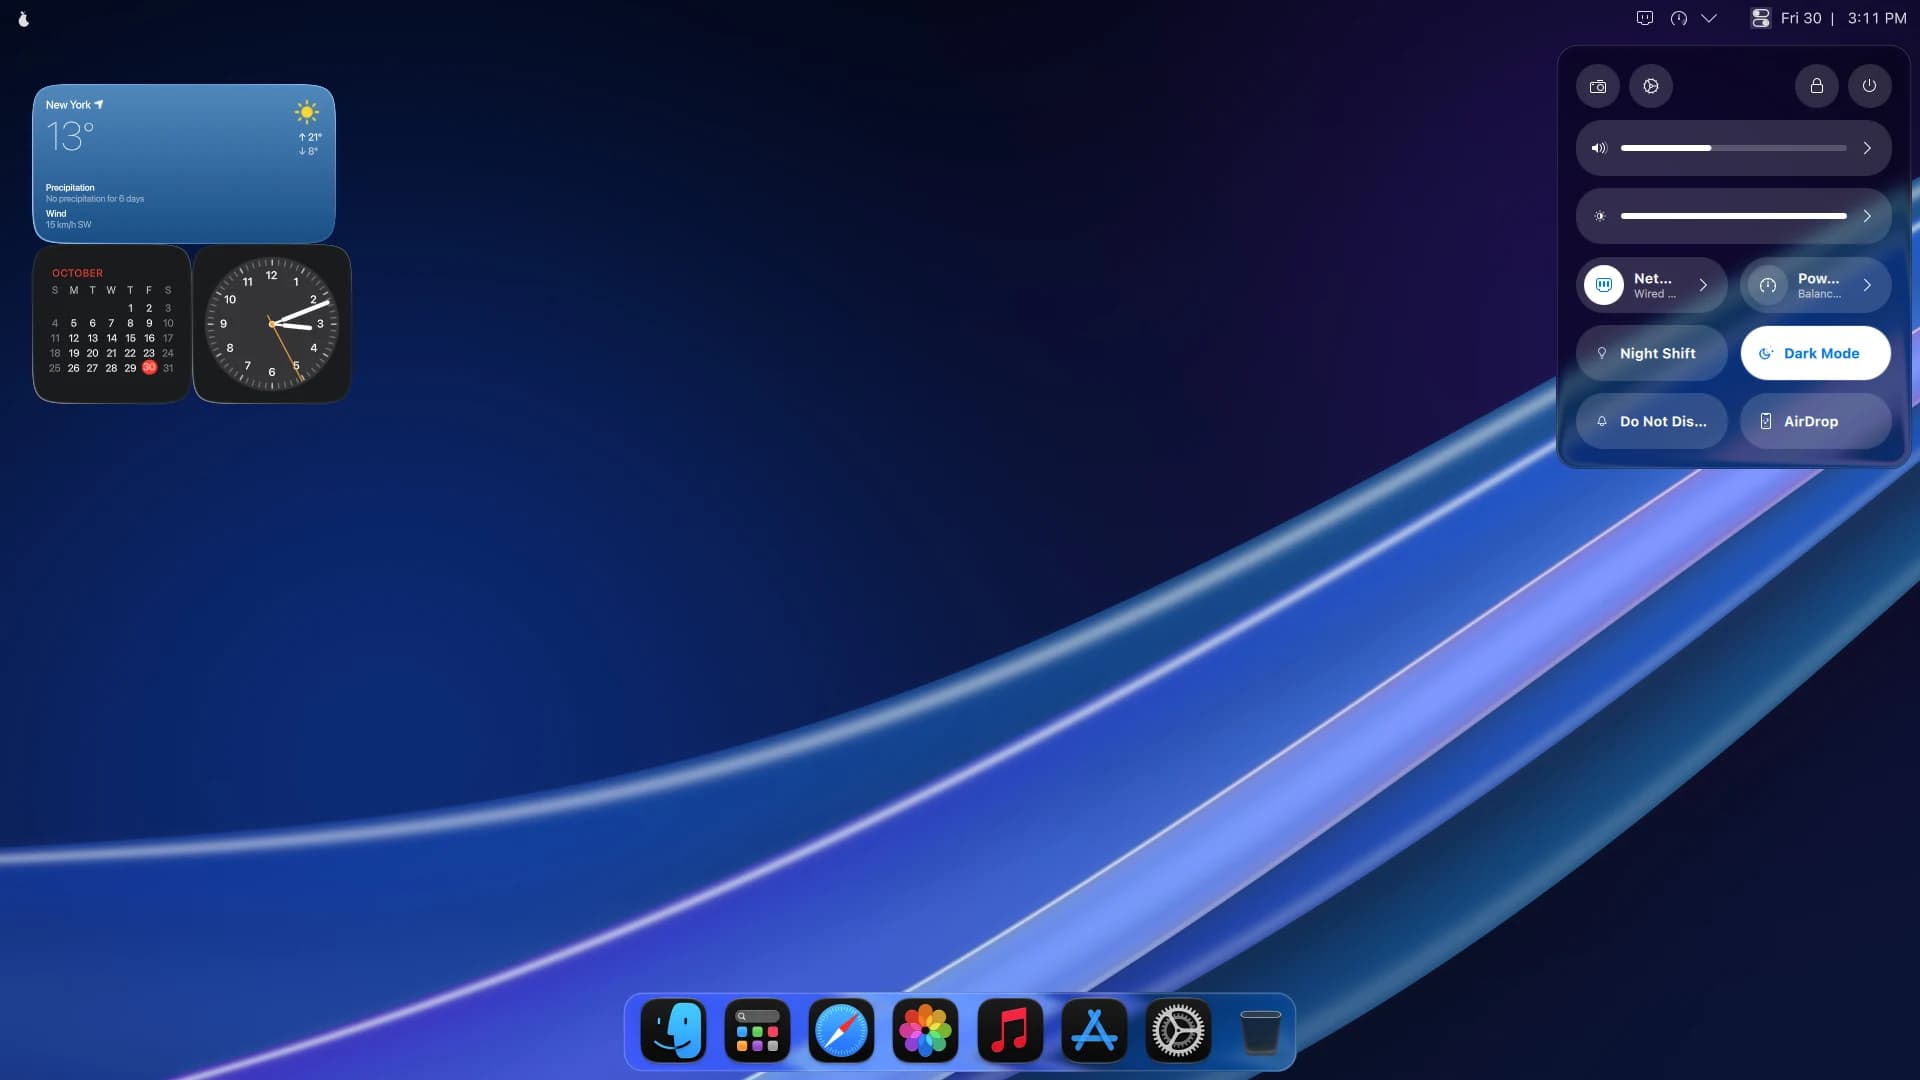Turn off Dark Mode toggle
The image size is (1920, 1080).
coord(1816,353)
